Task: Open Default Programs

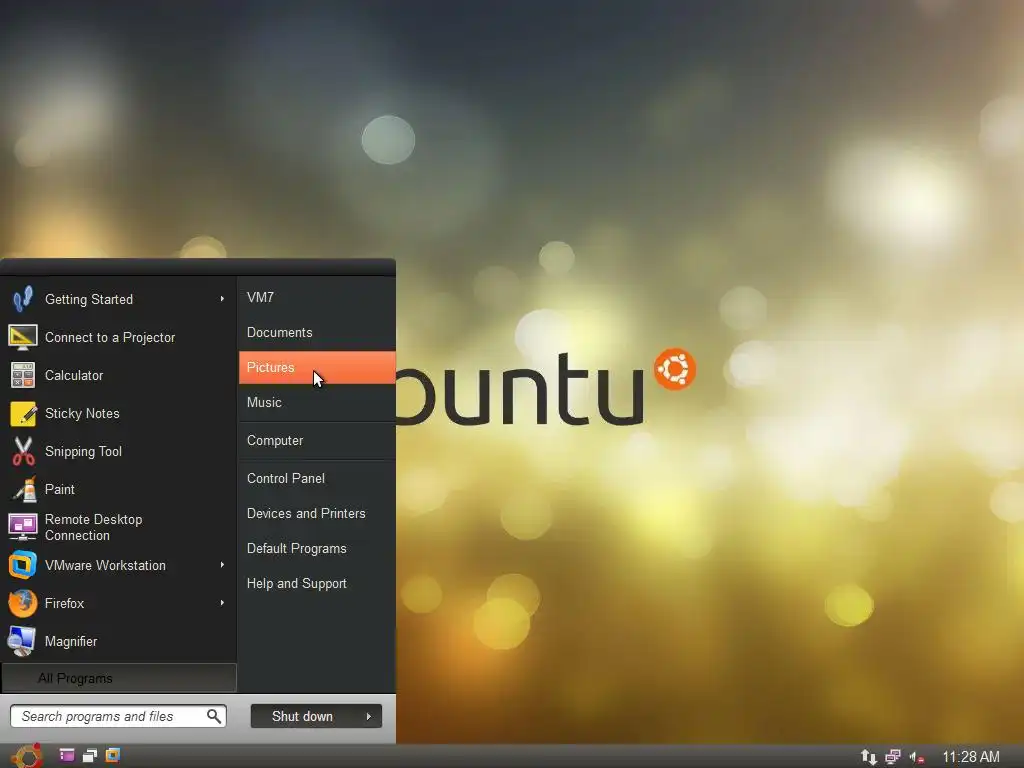Action: 317,549
